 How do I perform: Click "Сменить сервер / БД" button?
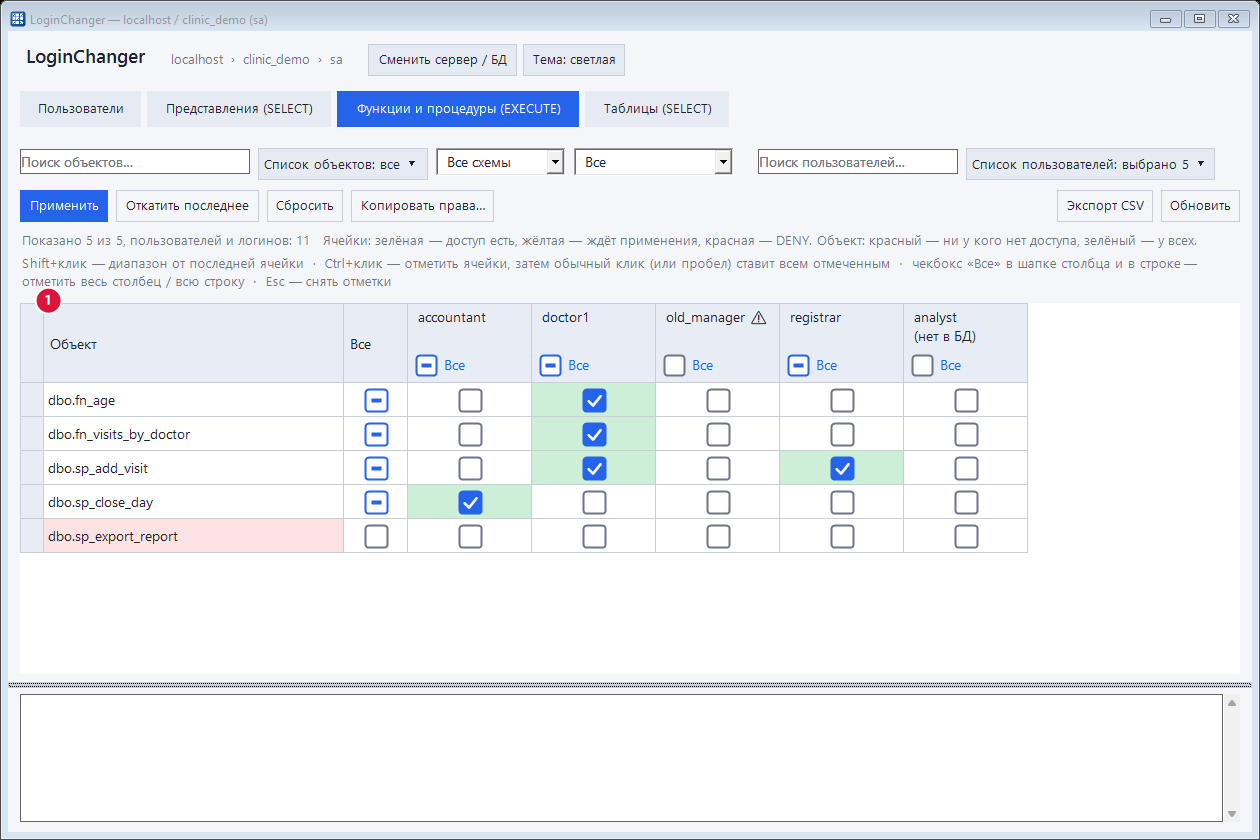(x=442, y=60)
